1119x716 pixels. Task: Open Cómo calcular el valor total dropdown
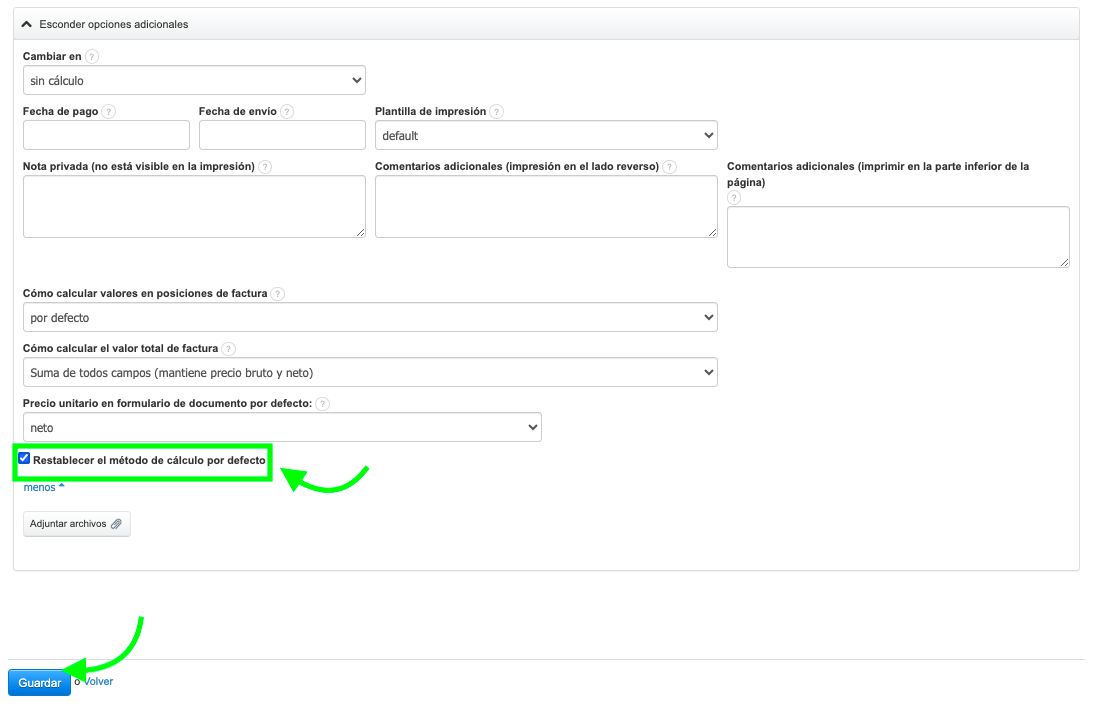click(x=370, y=373)
